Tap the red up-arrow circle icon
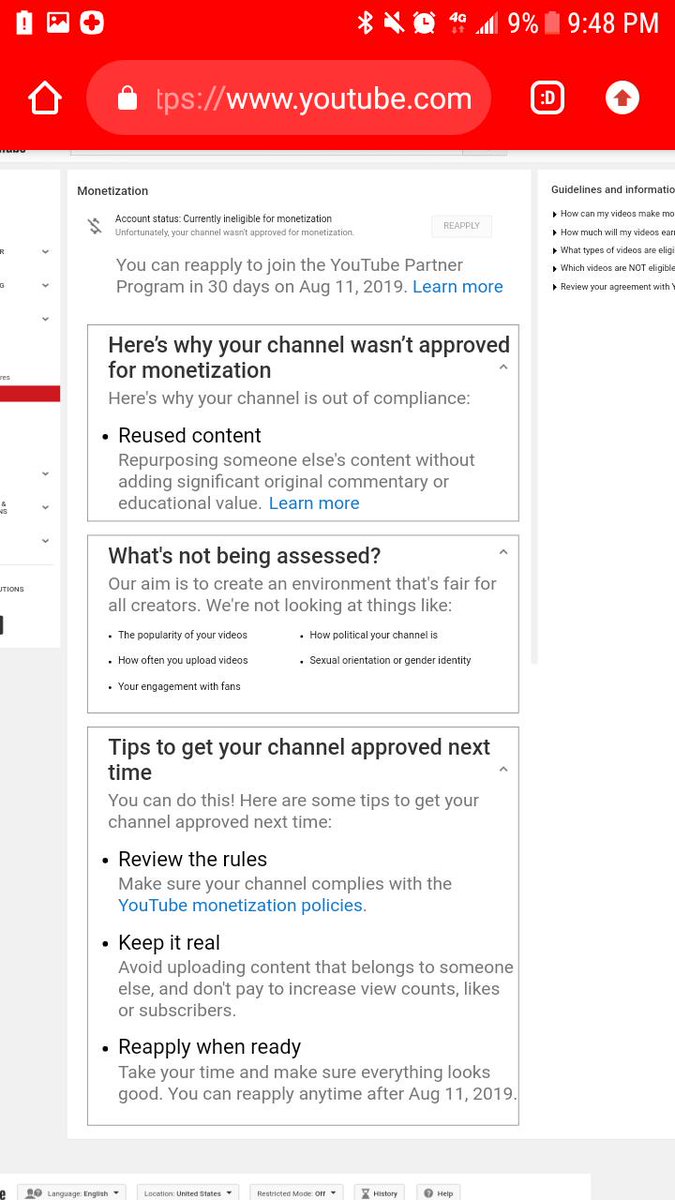This screenshot has width=675, height=1200. pyautogui.click(x=622, y=98)
